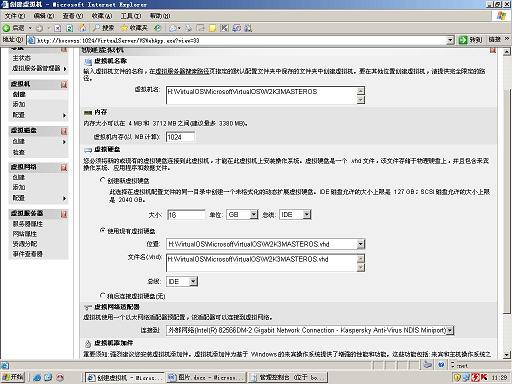Viewport: 512px width, 384px height.
Task: Click the last icon on IE toolbar
Action: coord(248,28)
